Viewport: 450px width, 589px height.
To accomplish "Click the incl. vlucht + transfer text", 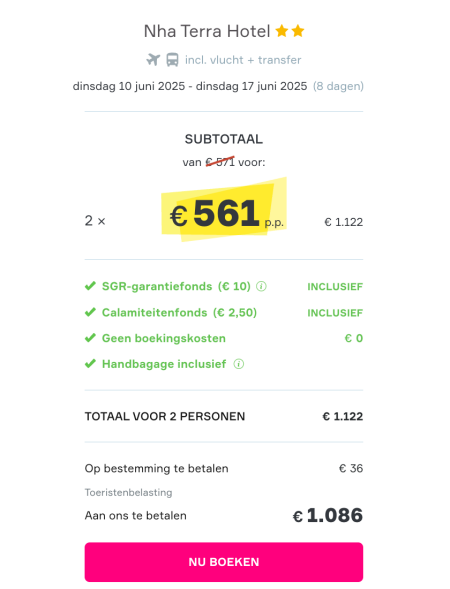I will click(x=243, y=60).
